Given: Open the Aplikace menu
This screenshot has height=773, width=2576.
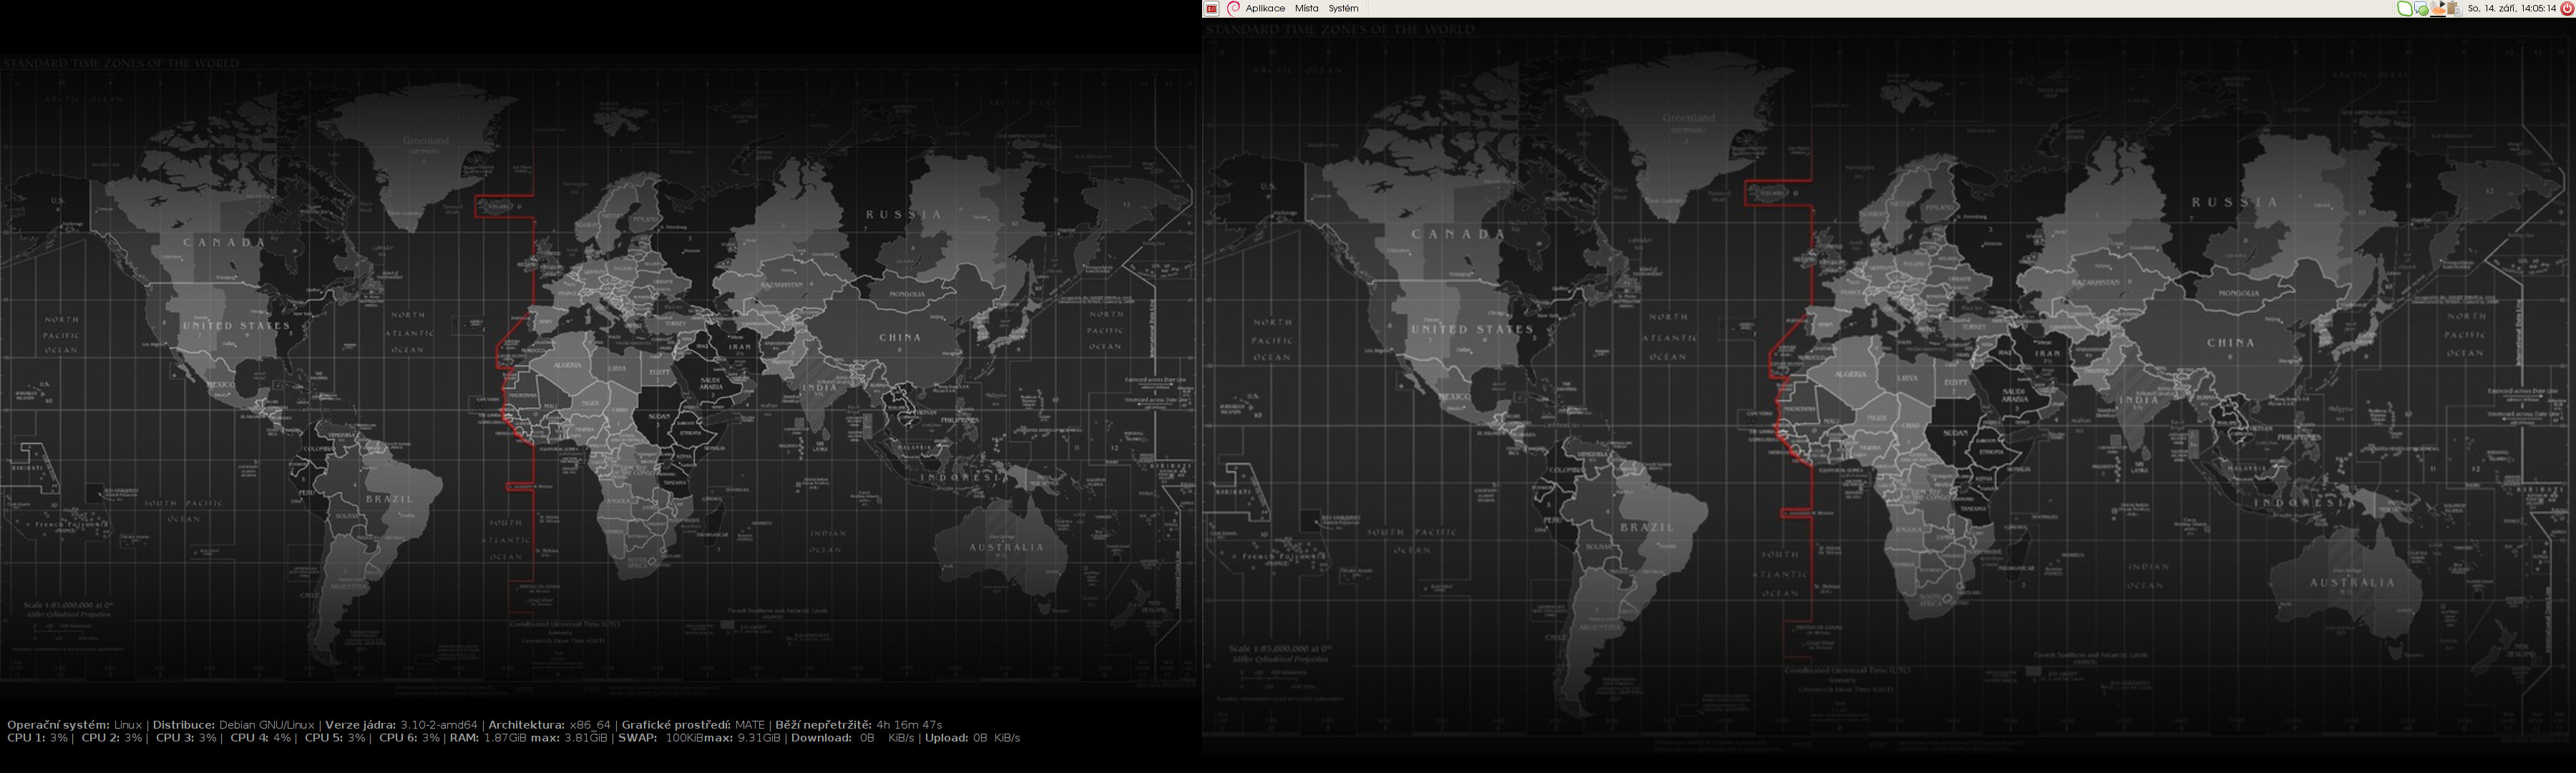Looking at the screenshot, I should coord(1265,8).
